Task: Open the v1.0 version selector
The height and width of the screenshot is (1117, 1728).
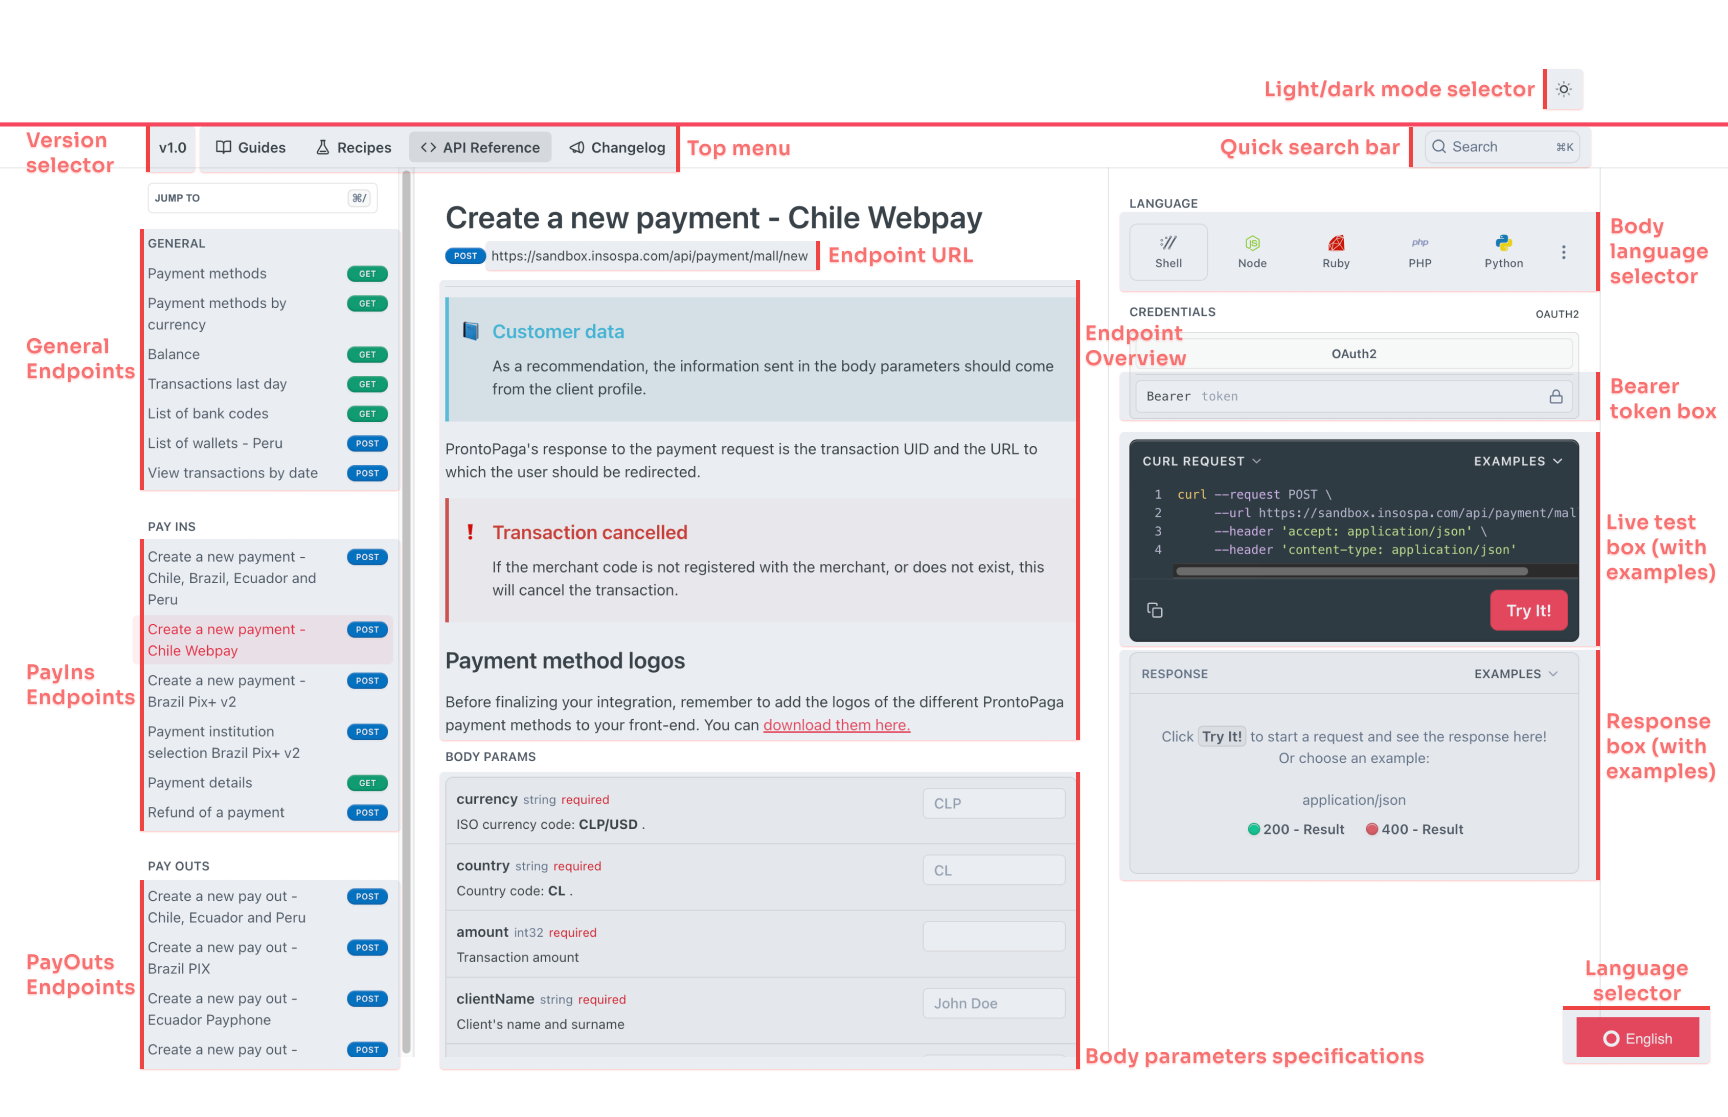Action: click(x=173, y=148)
